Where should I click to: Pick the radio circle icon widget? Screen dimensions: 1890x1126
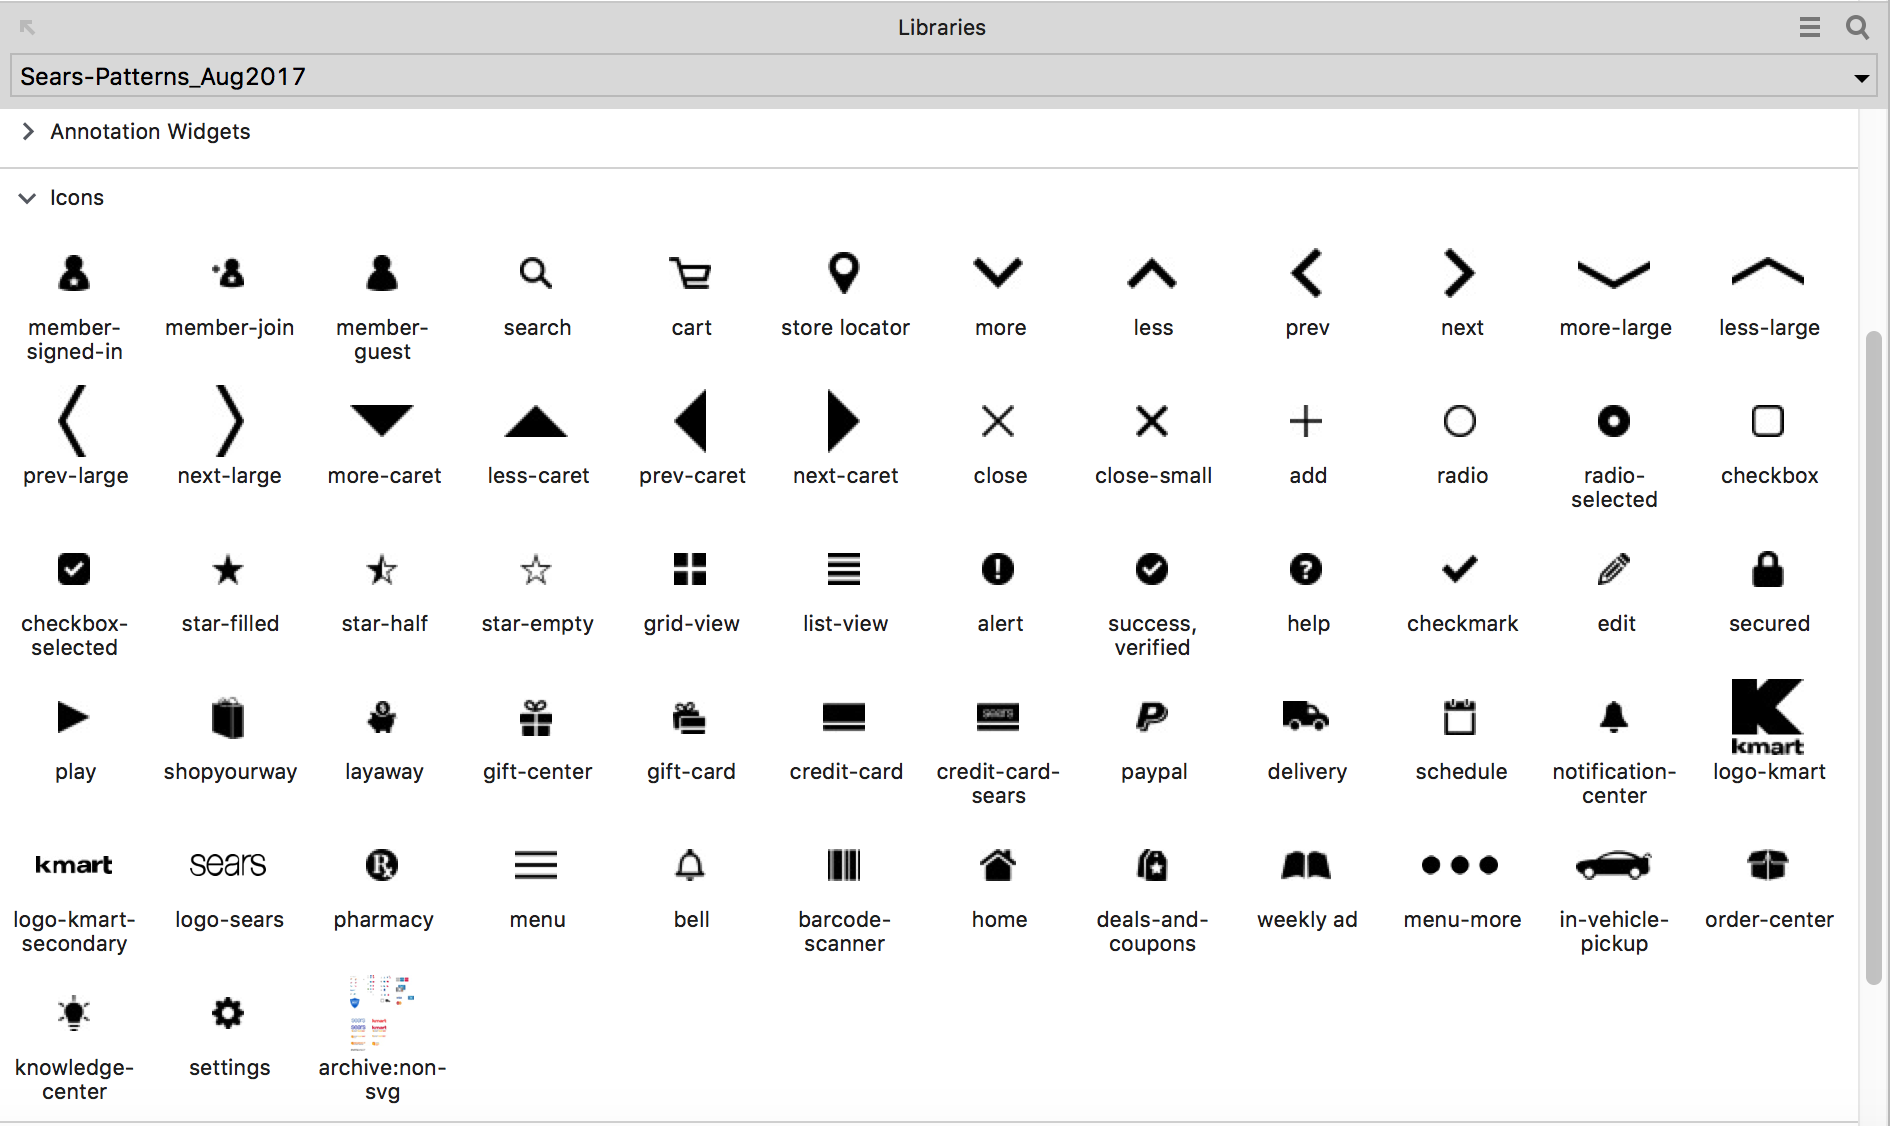(1460, 421)
